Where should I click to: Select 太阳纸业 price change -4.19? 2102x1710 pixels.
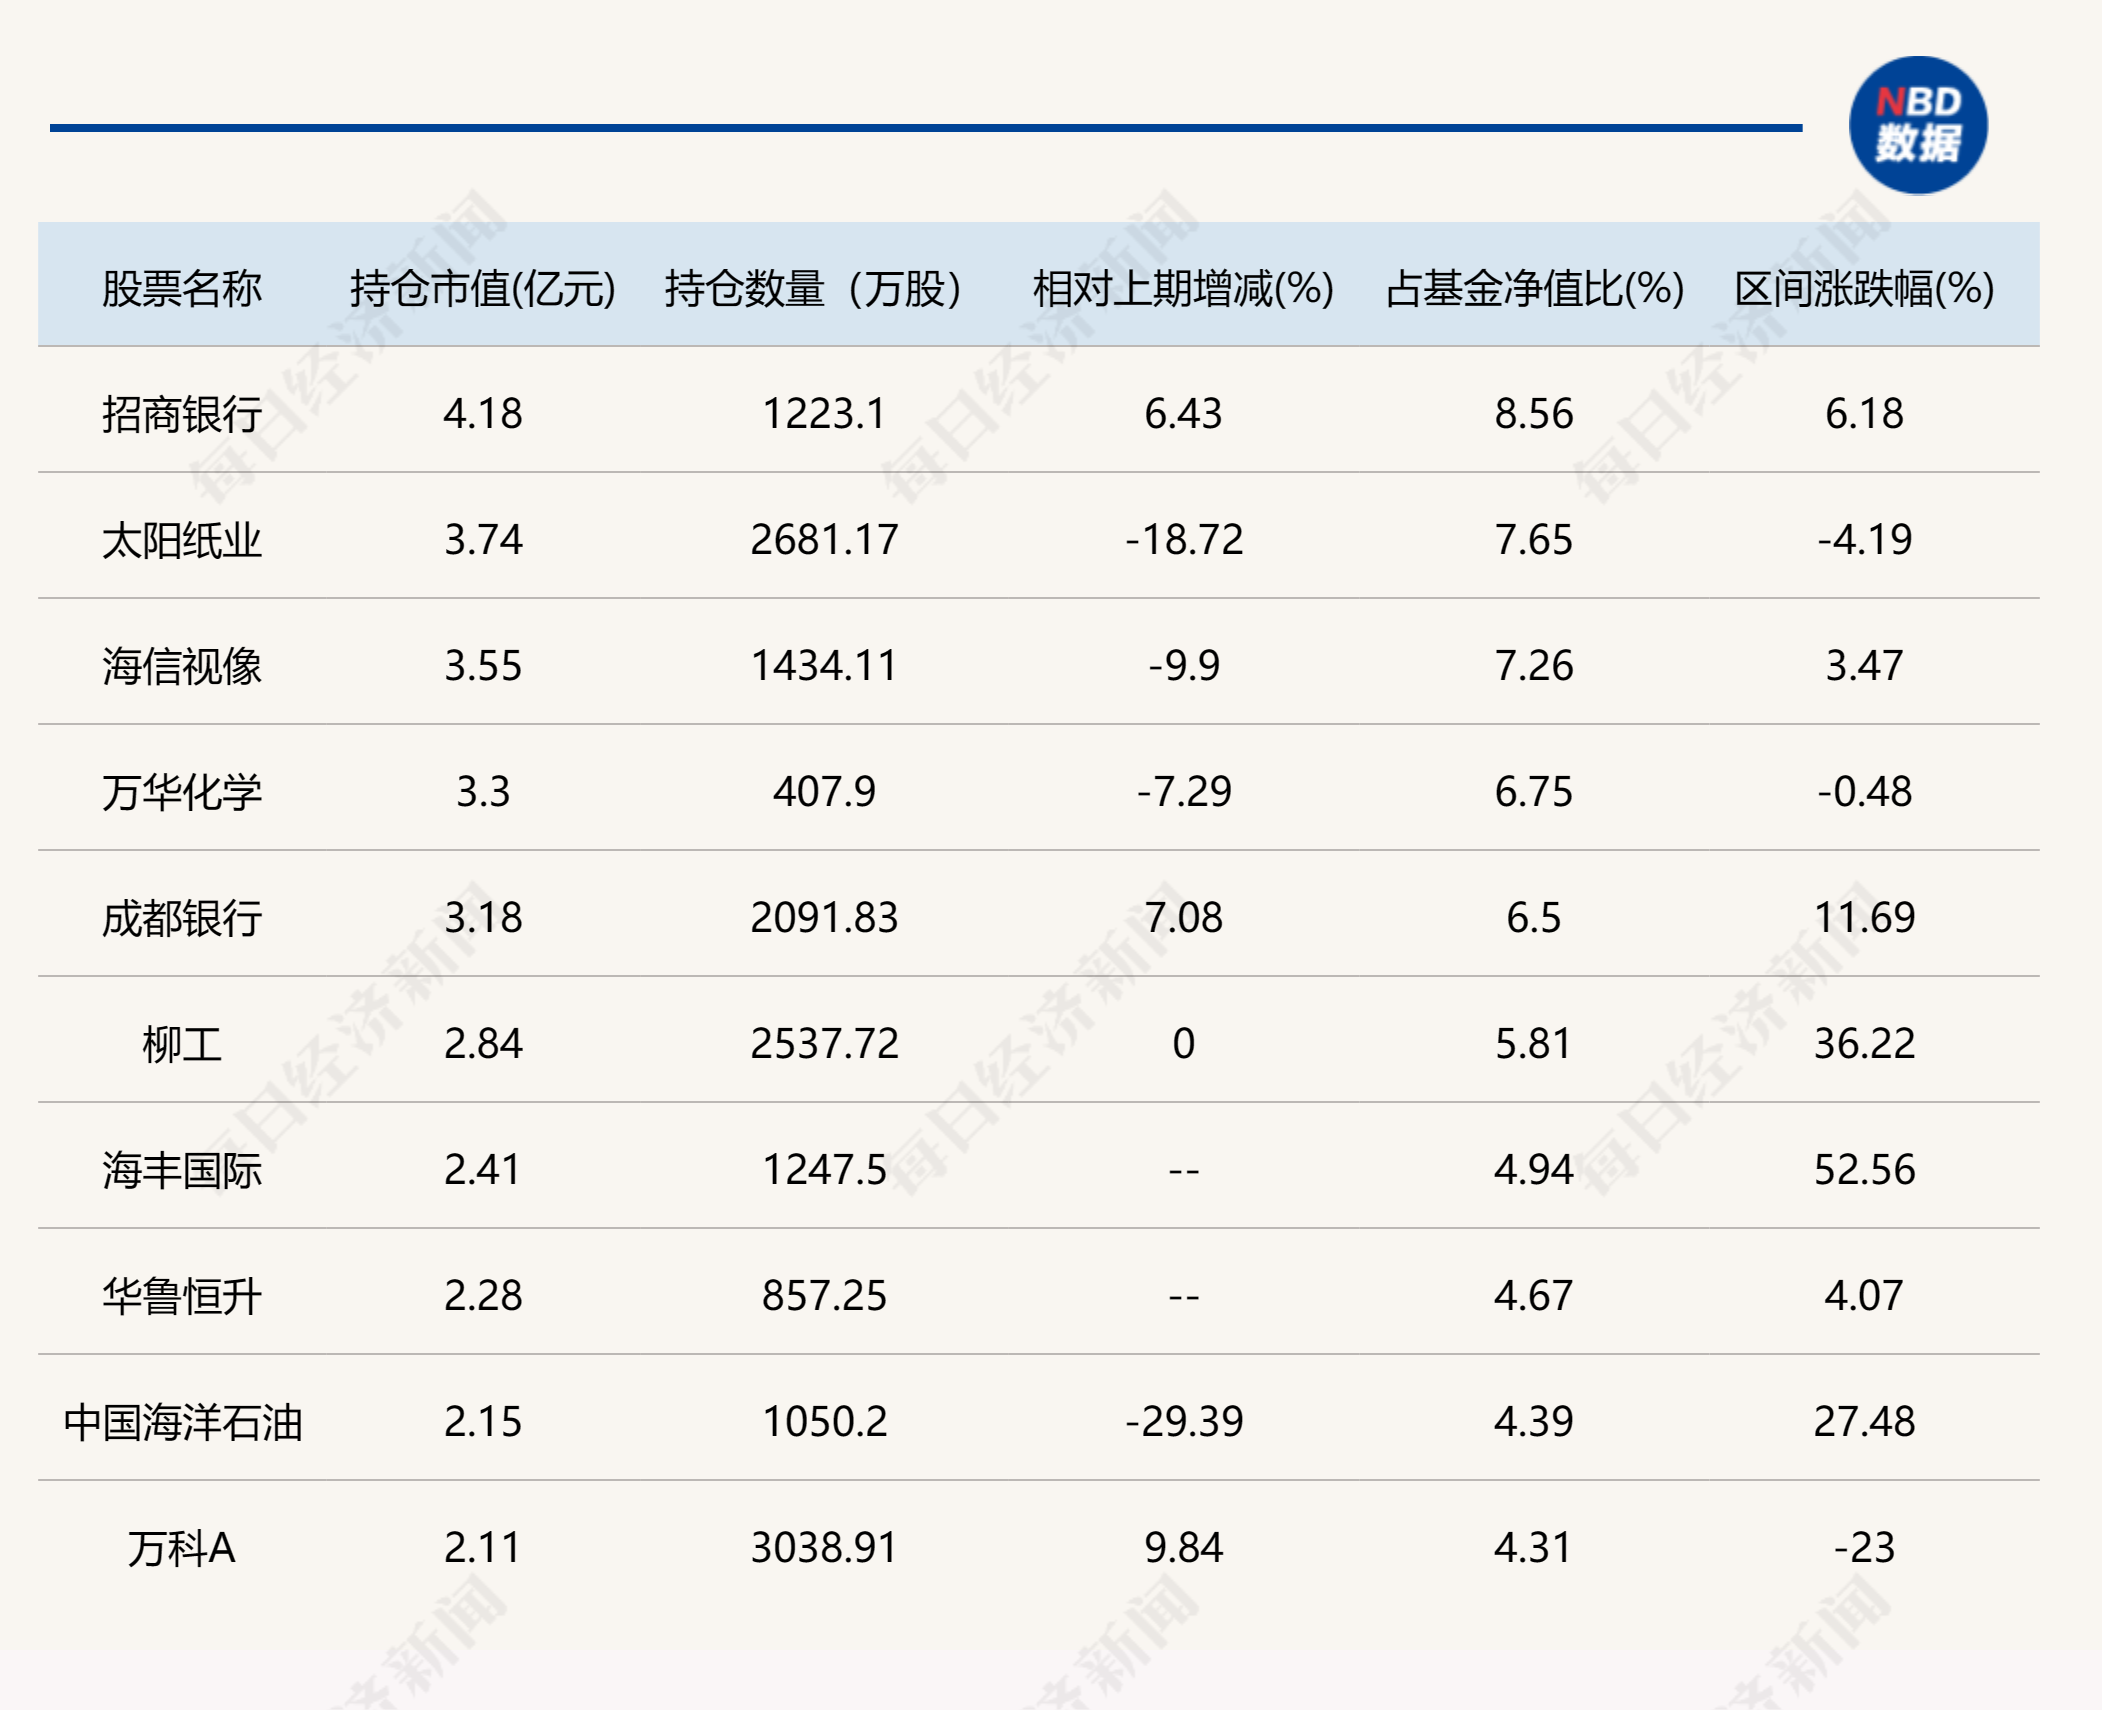click(1864, 540)
